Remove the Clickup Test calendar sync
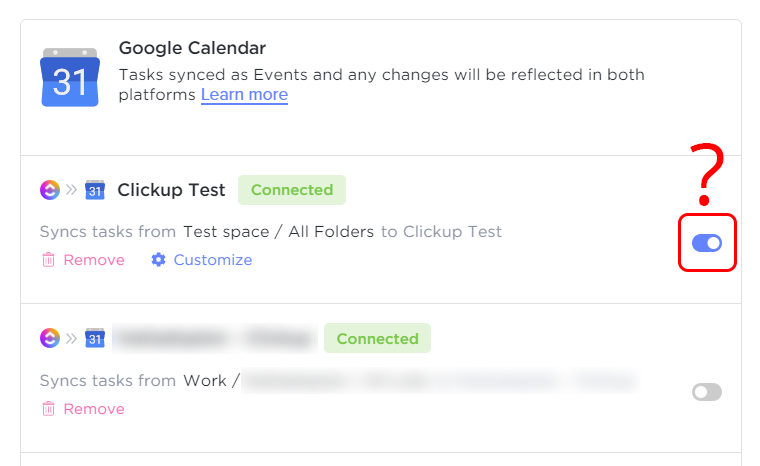Viewport: 760px width, 466px height. tap(94, 260)
